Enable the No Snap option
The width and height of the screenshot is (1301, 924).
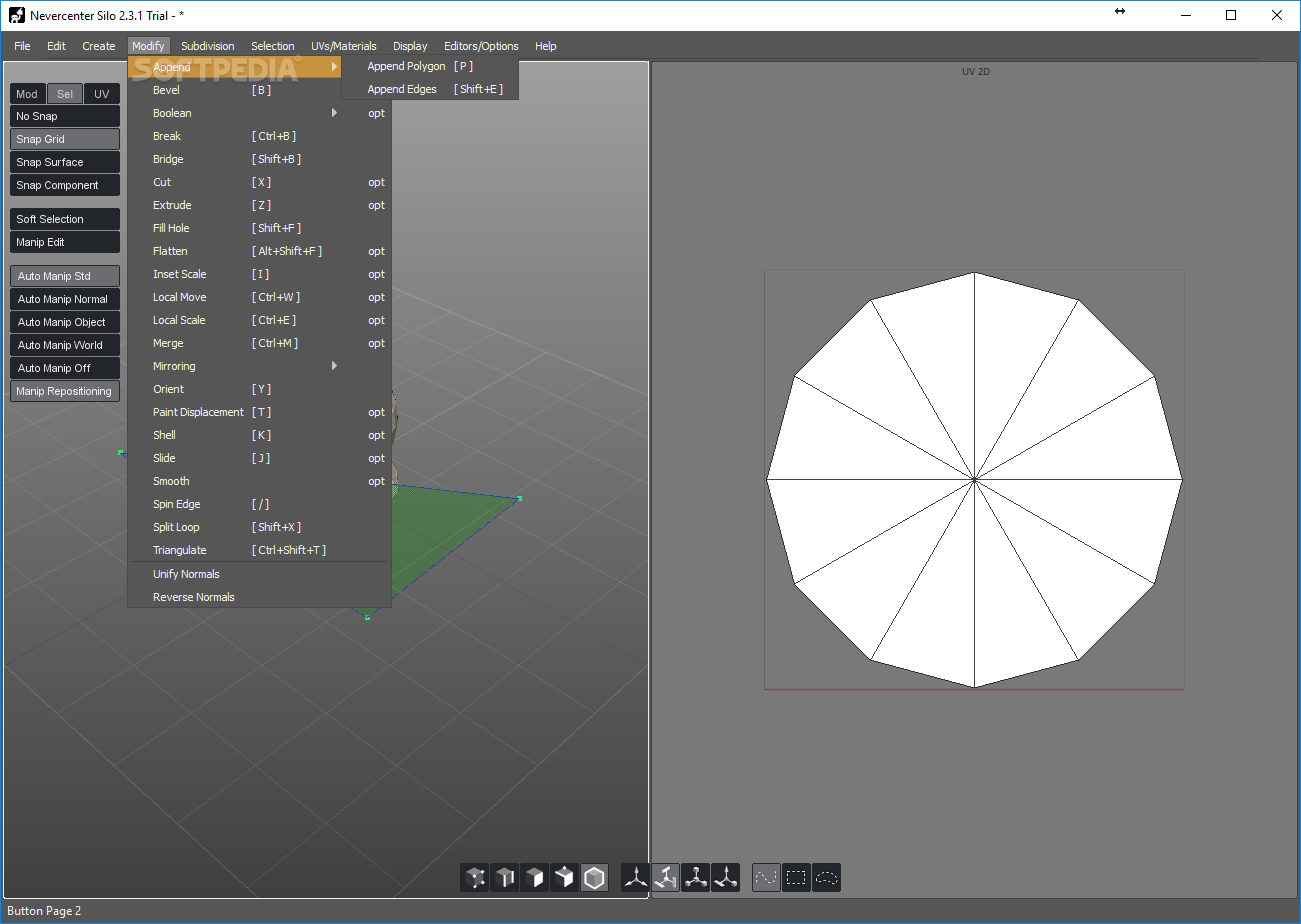pyautogui.click(x=65, y=116)
